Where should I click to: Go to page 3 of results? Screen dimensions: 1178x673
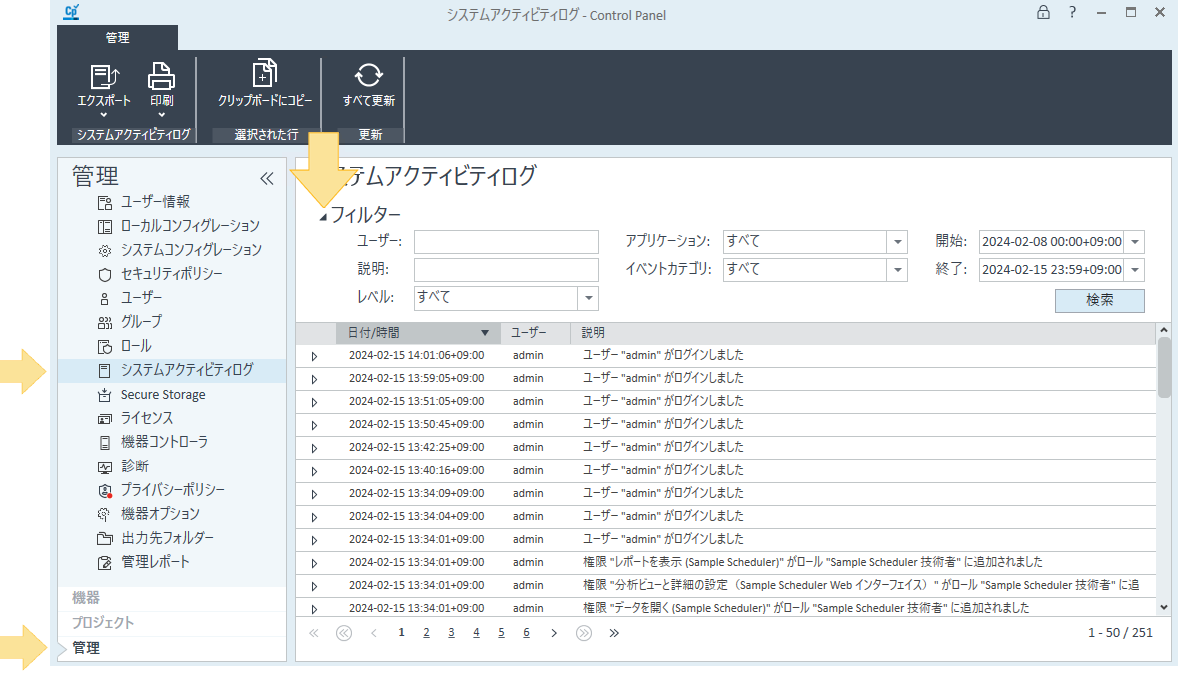tap(451, 632)
